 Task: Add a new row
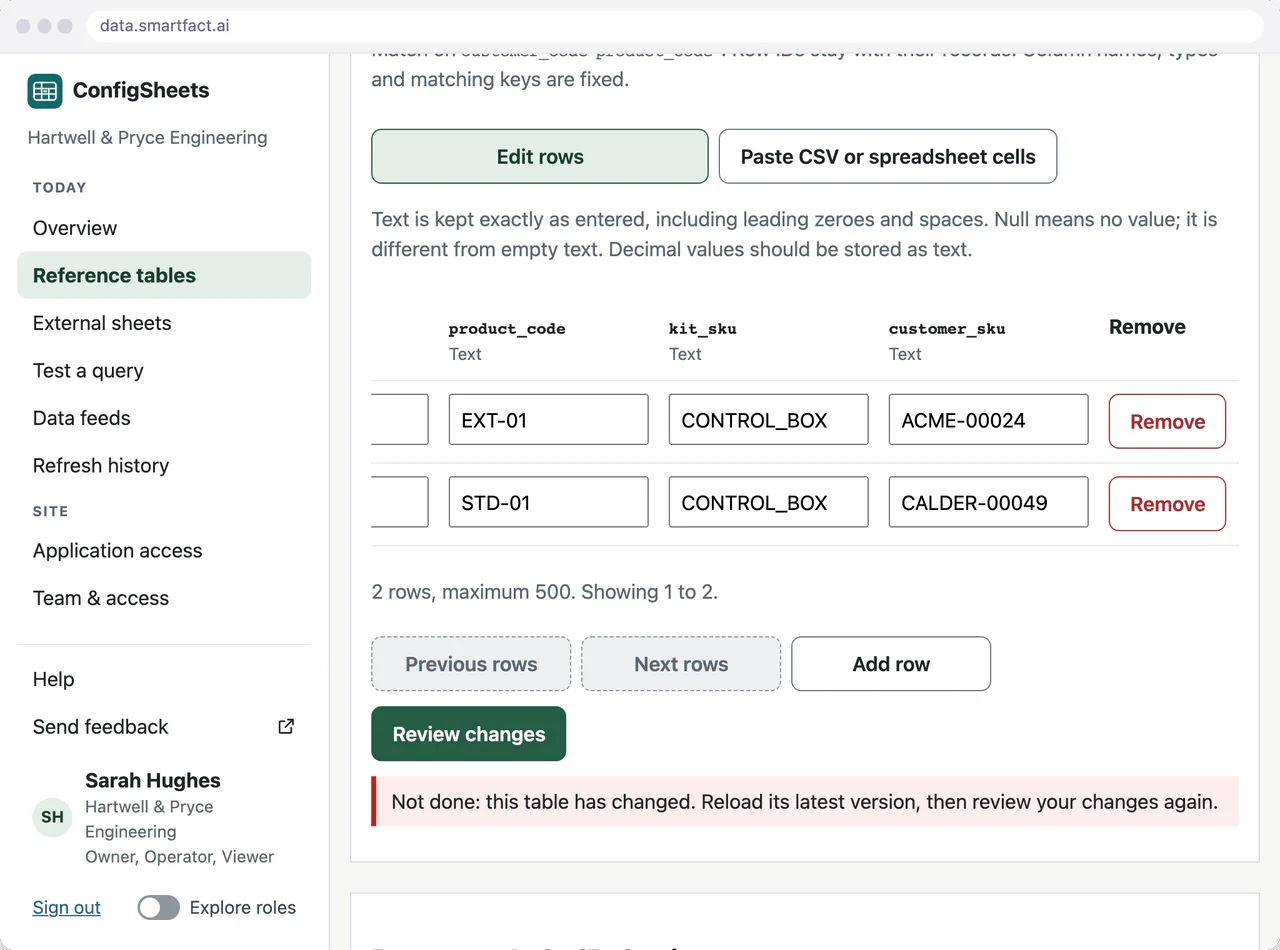[x=891, y=664]
